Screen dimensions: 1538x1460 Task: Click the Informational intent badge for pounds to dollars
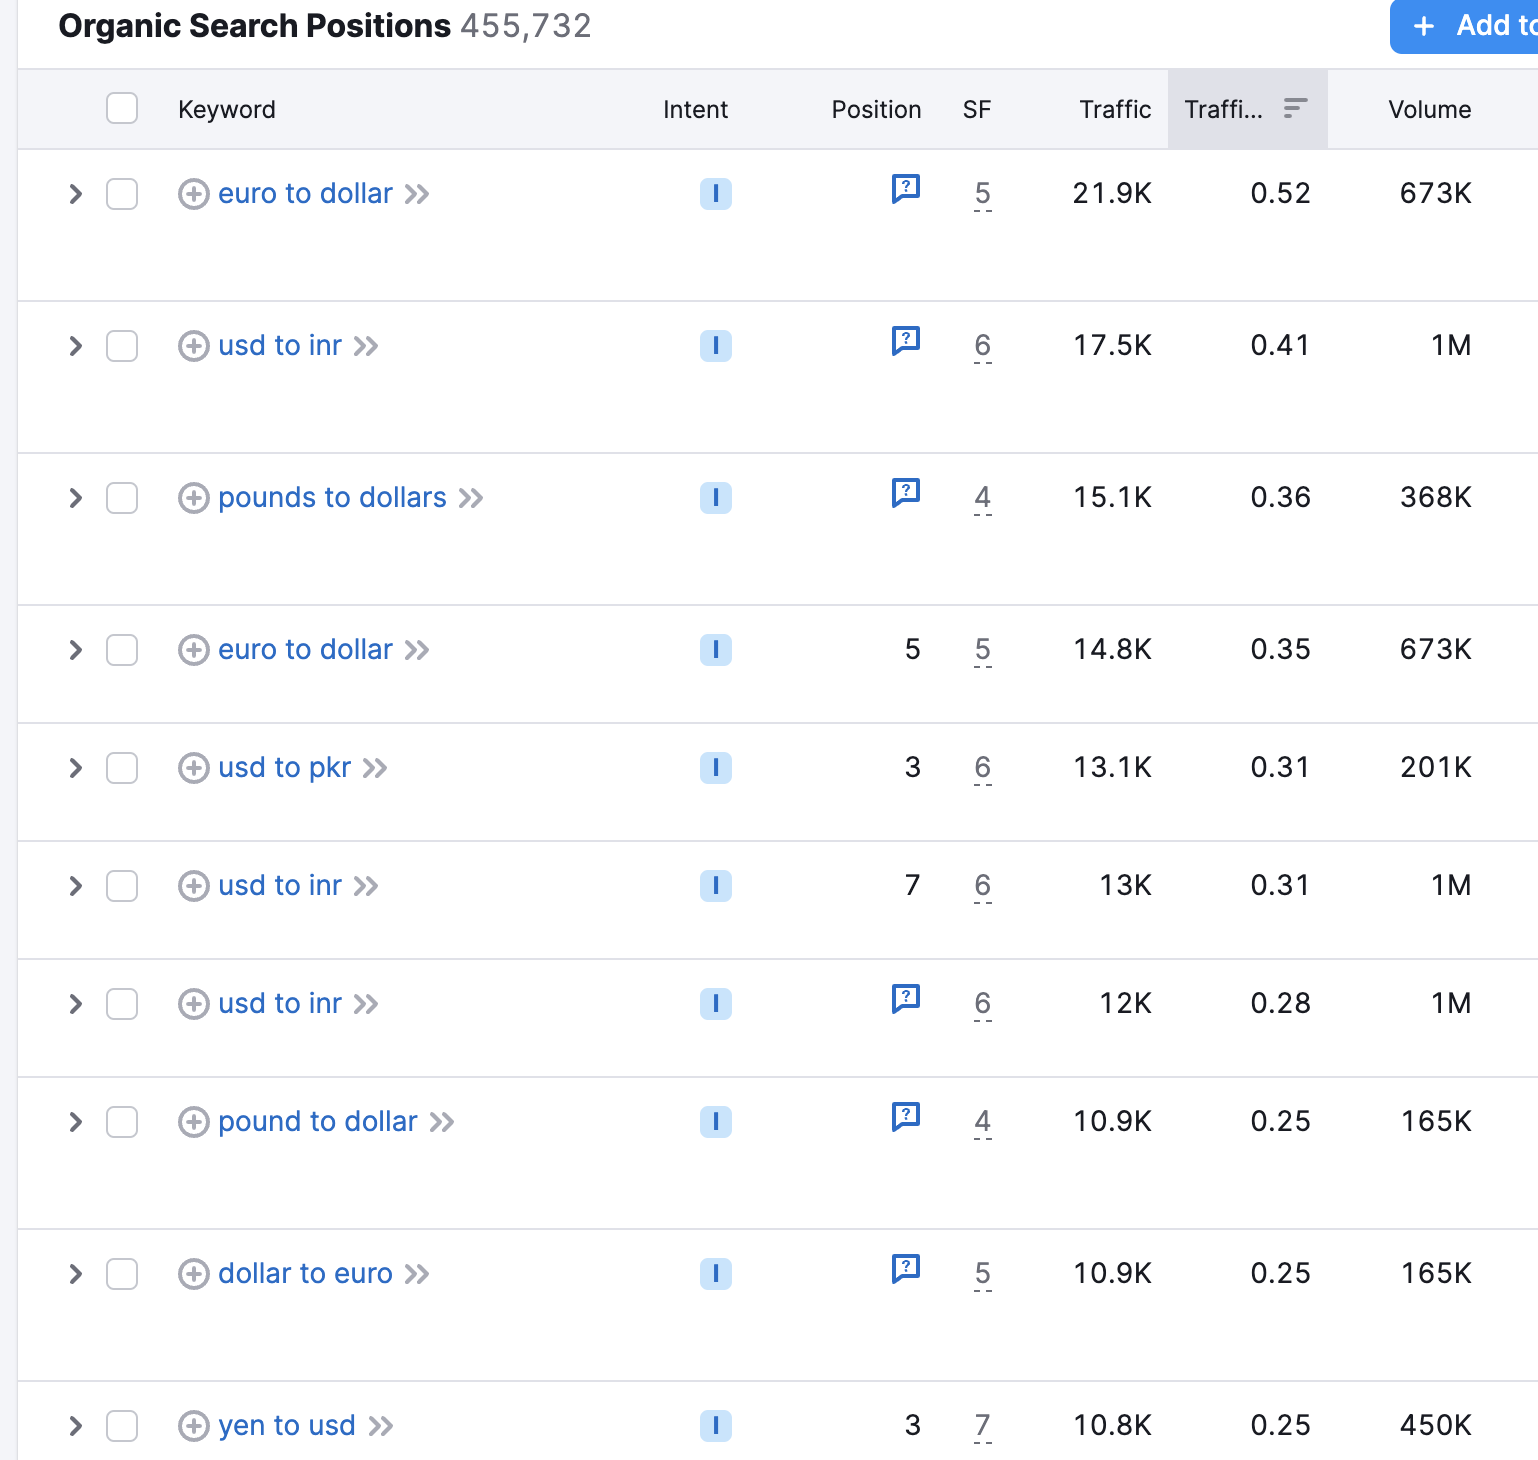click(715, 497)
